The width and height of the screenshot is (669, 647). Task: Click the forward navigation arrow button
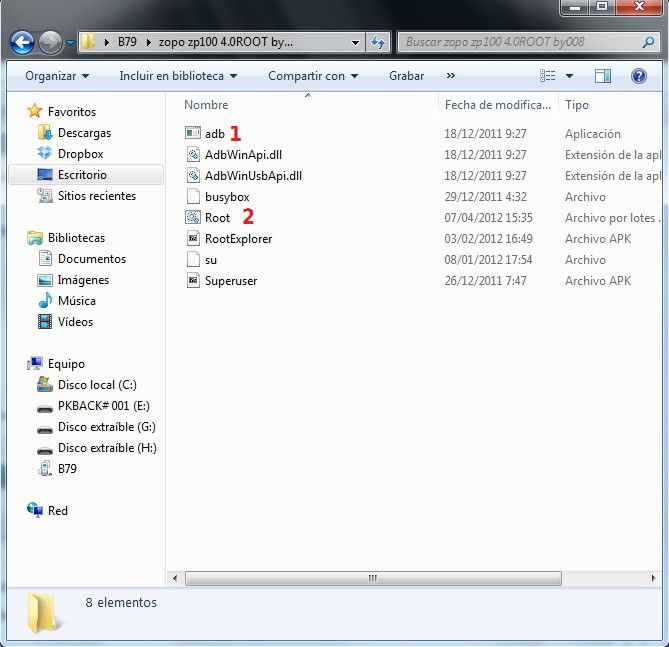pos(50,42)
